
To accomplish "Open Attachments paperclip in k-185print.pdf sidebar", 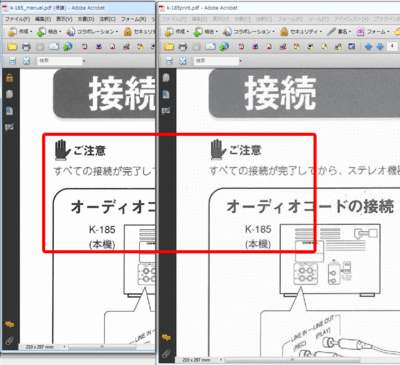I will [166, 353].
